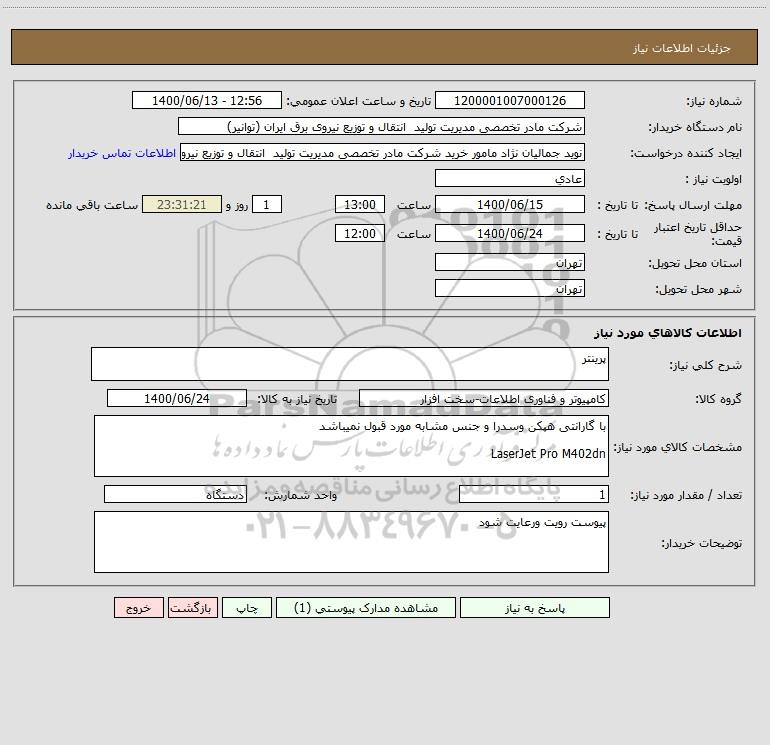The height and width of the screenshot is (745, 770).
Task: Click the label مشخصات کالای مورد نیاز
Action: (678, 447)
